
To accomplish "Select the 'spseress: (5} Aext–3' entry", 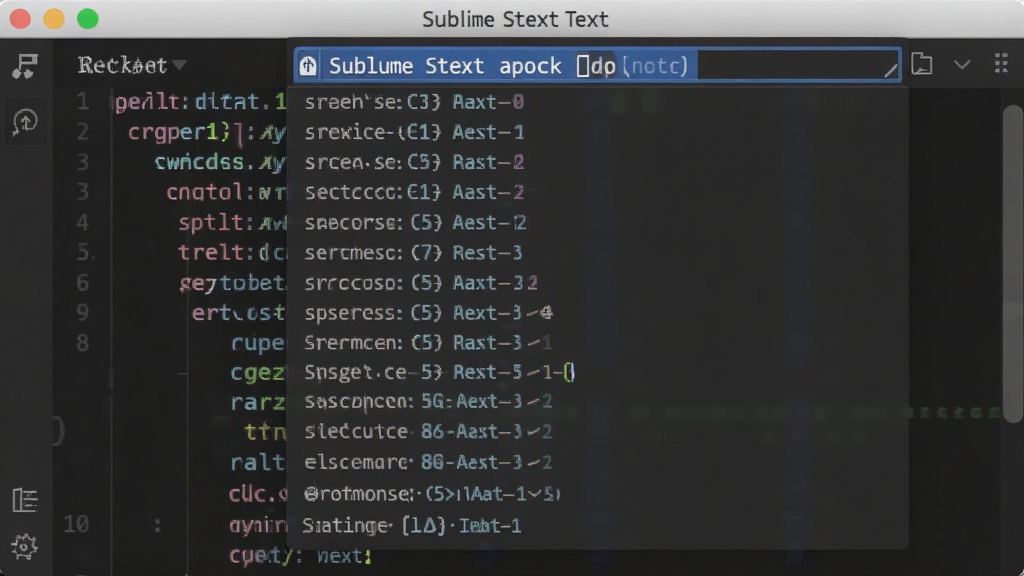I will pos(598,313).
